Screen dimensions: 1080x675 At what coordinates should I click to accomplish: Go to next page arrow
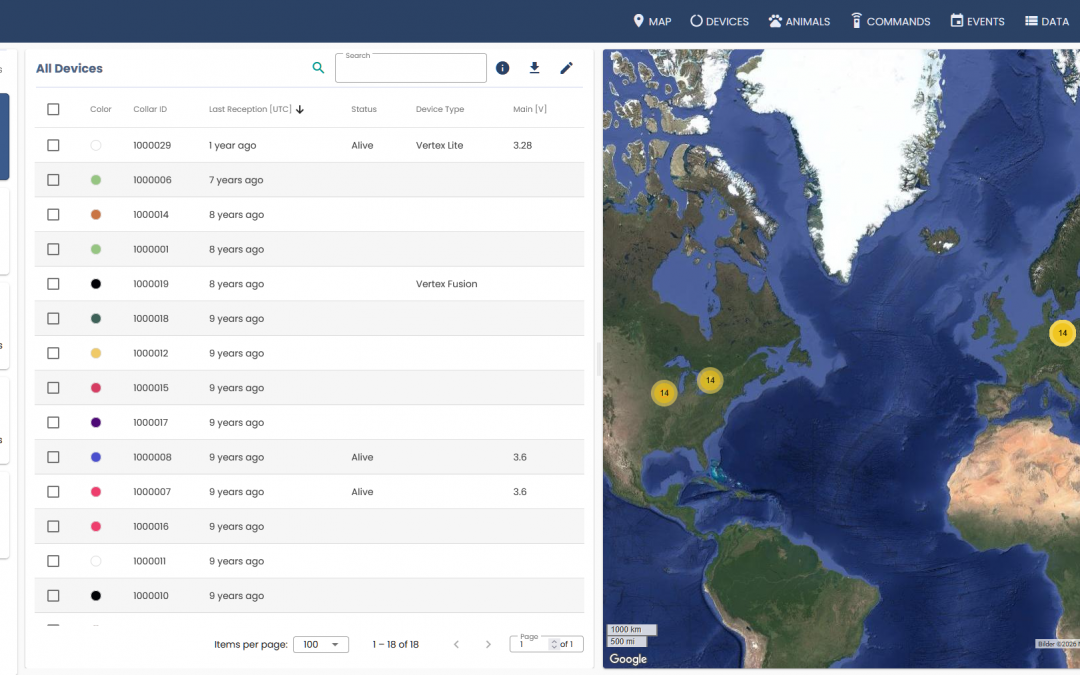tap(488, 644)
